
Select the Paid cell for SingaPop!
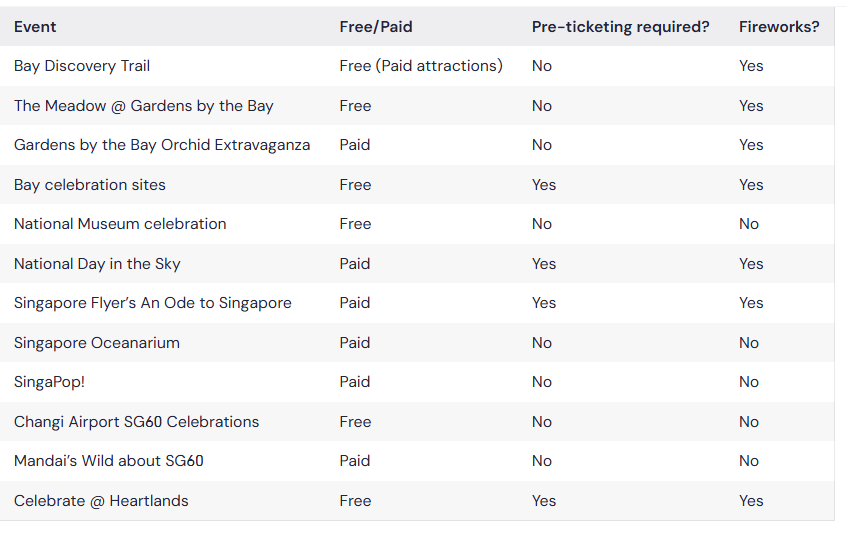click(355, 382)
